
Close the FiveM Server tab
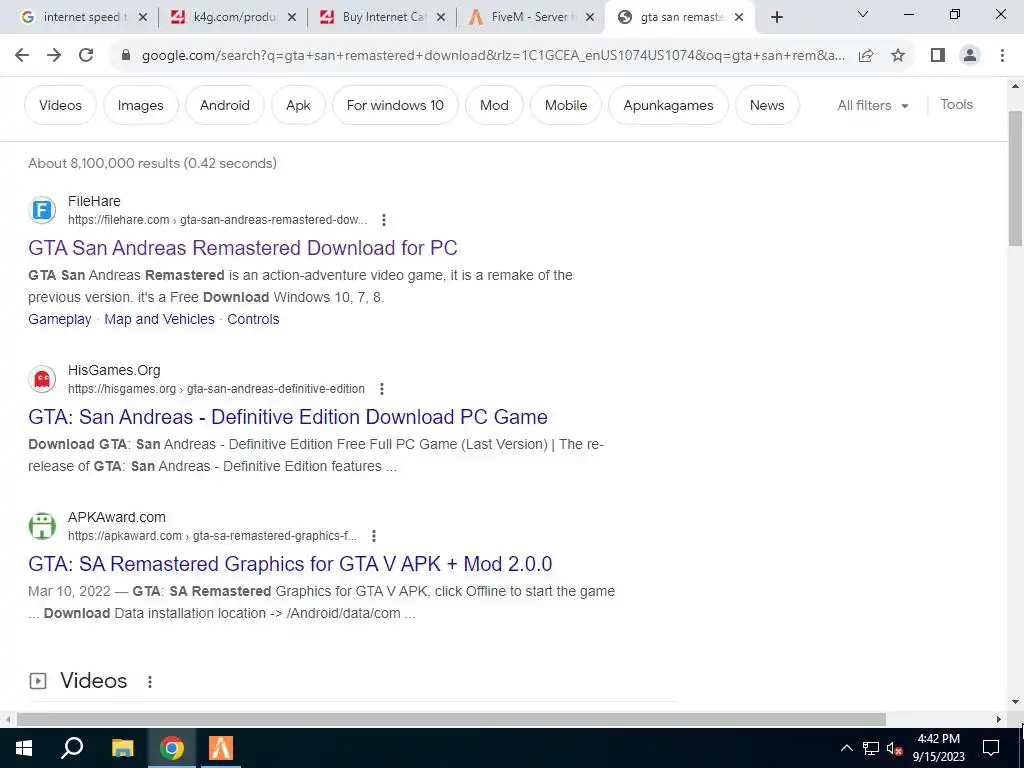[590, 18]
